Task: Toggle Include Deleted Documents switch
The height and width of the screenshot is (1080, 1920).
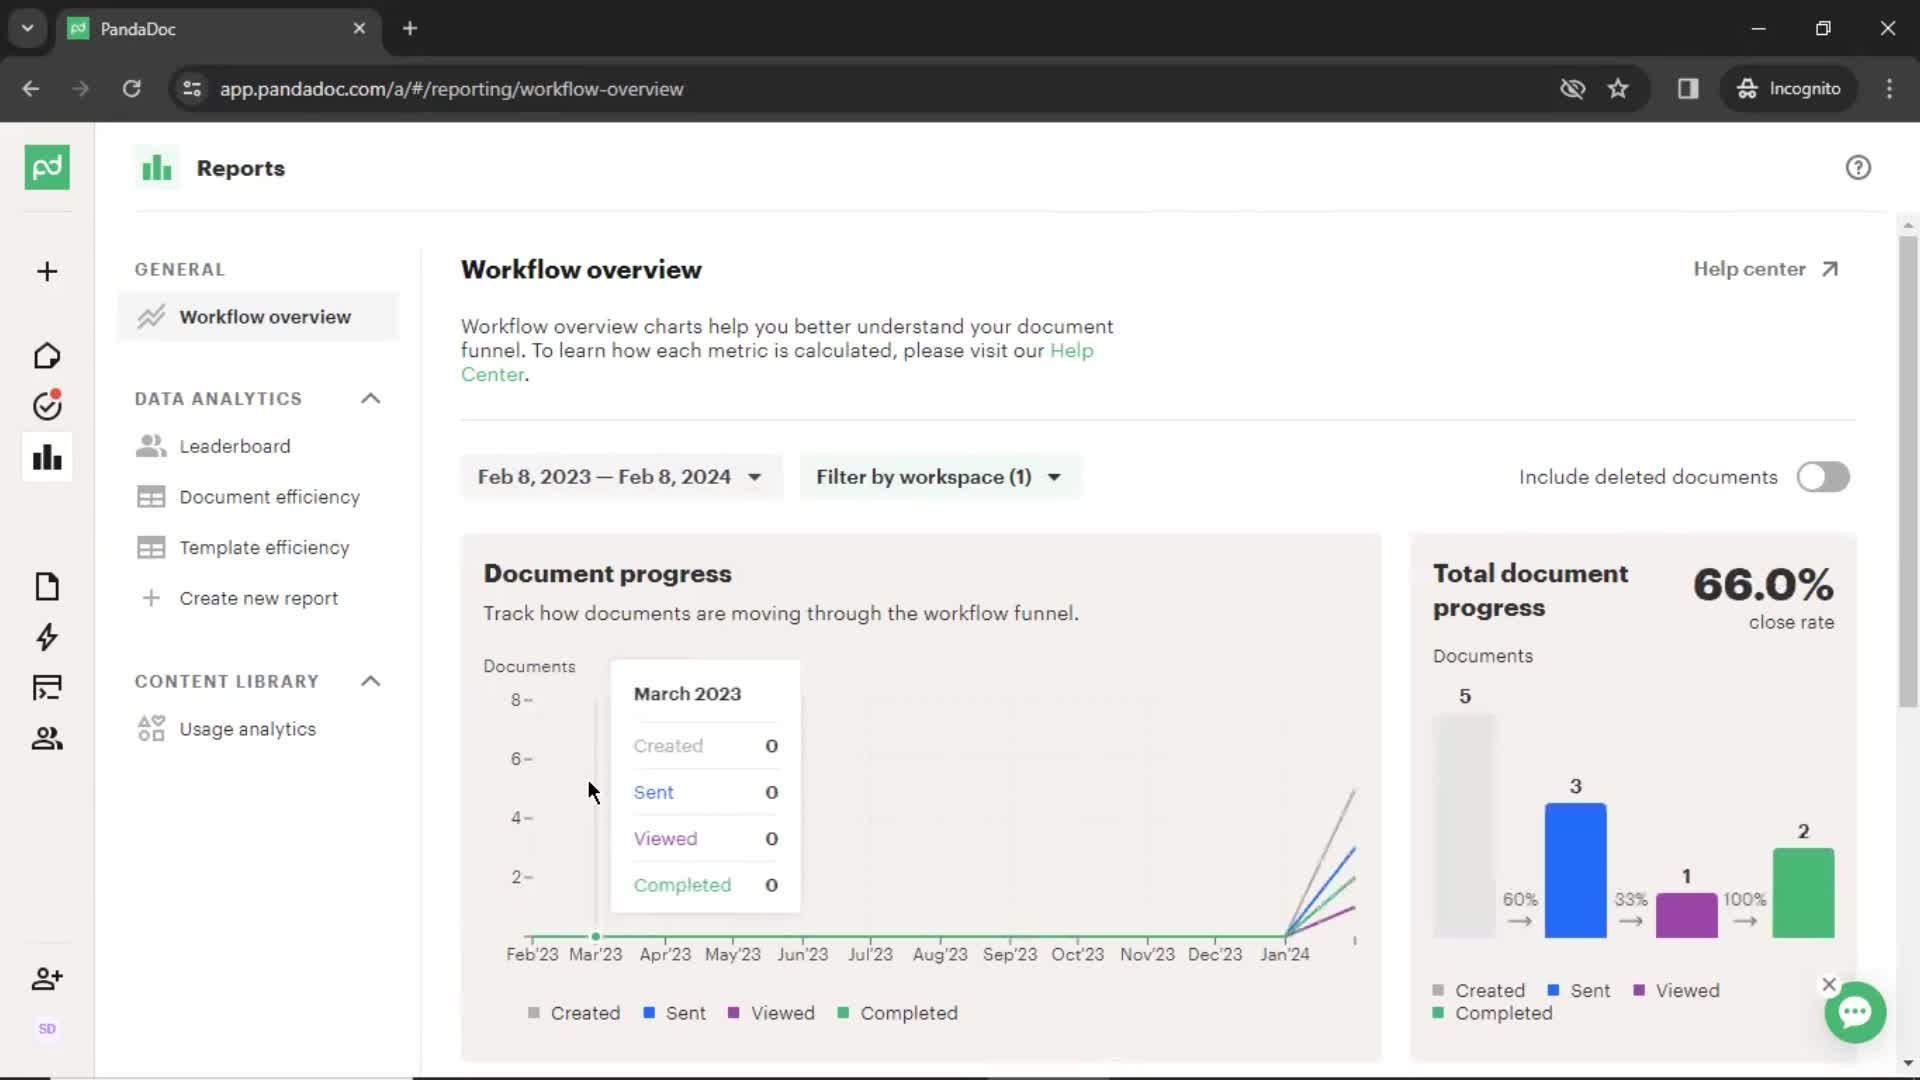Action: coord(1822,477)
